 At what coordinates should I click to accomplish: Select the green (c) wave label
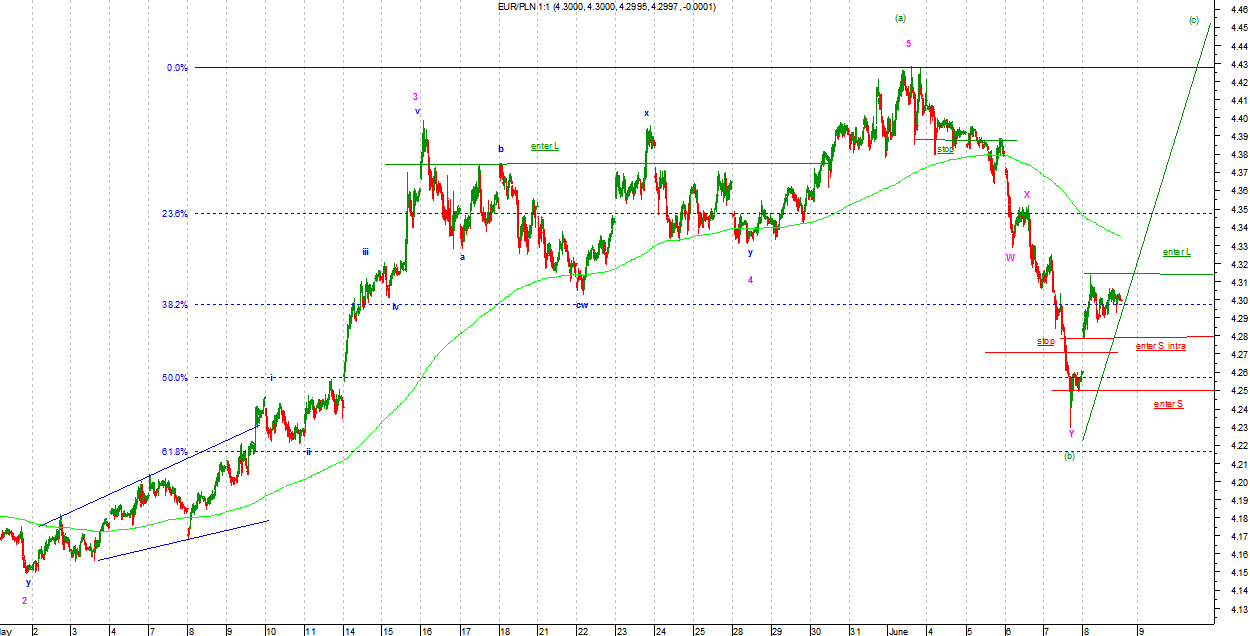pos(1194,20)
